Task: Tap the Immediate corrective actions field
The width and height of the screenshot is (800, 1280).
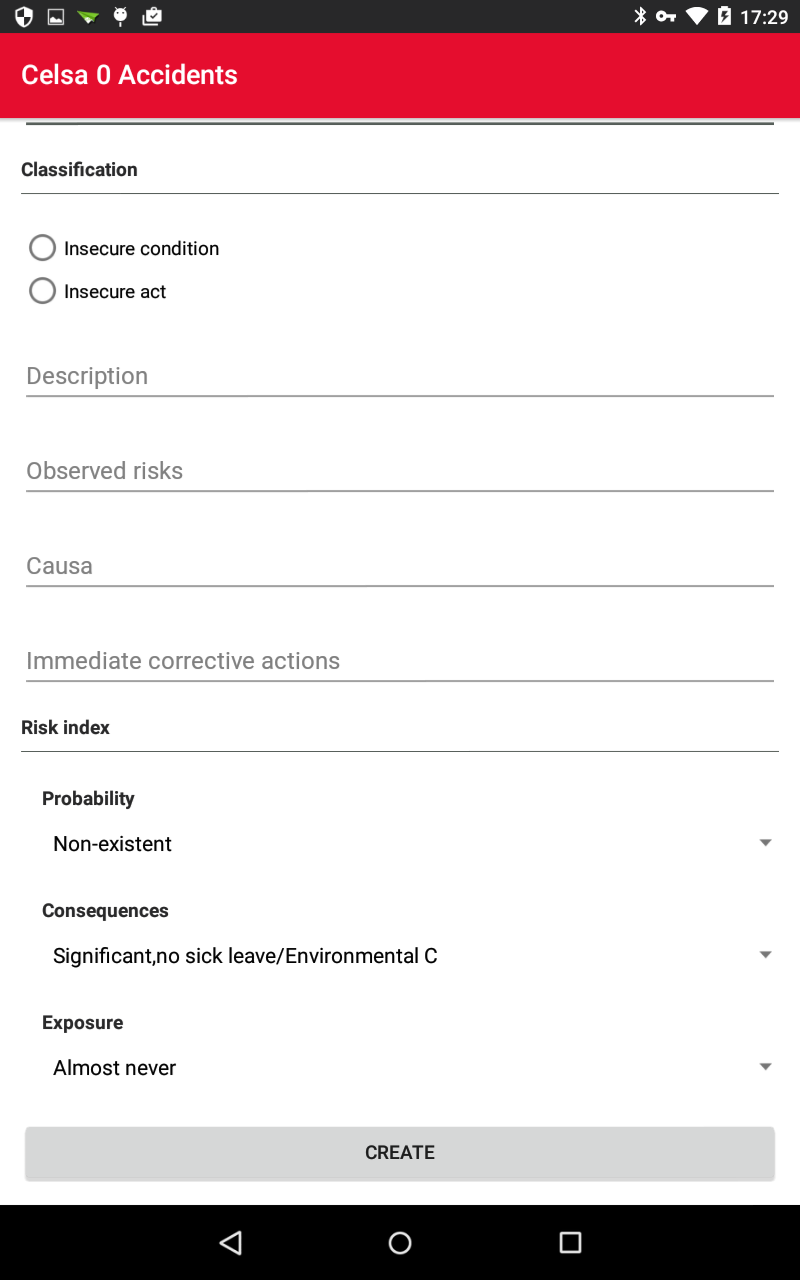Action: pyautogui.click(x=400, y=661)
